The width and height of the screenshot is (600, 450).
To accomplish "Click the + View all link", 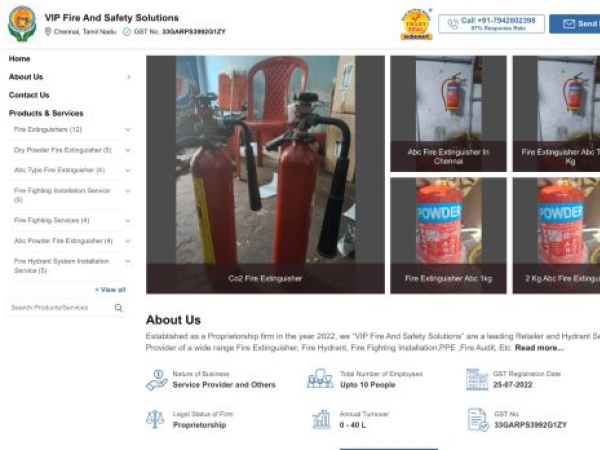I will click(110, 290).
